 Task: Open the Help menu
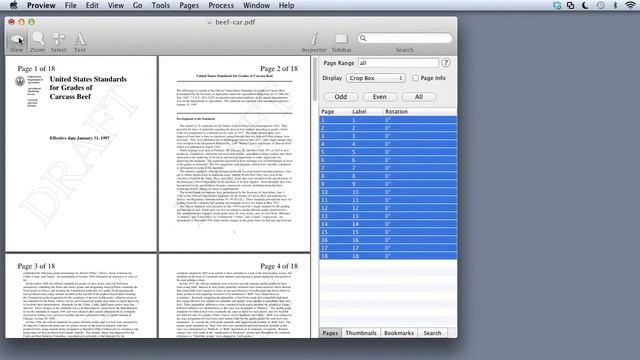(x=286, y=5)
